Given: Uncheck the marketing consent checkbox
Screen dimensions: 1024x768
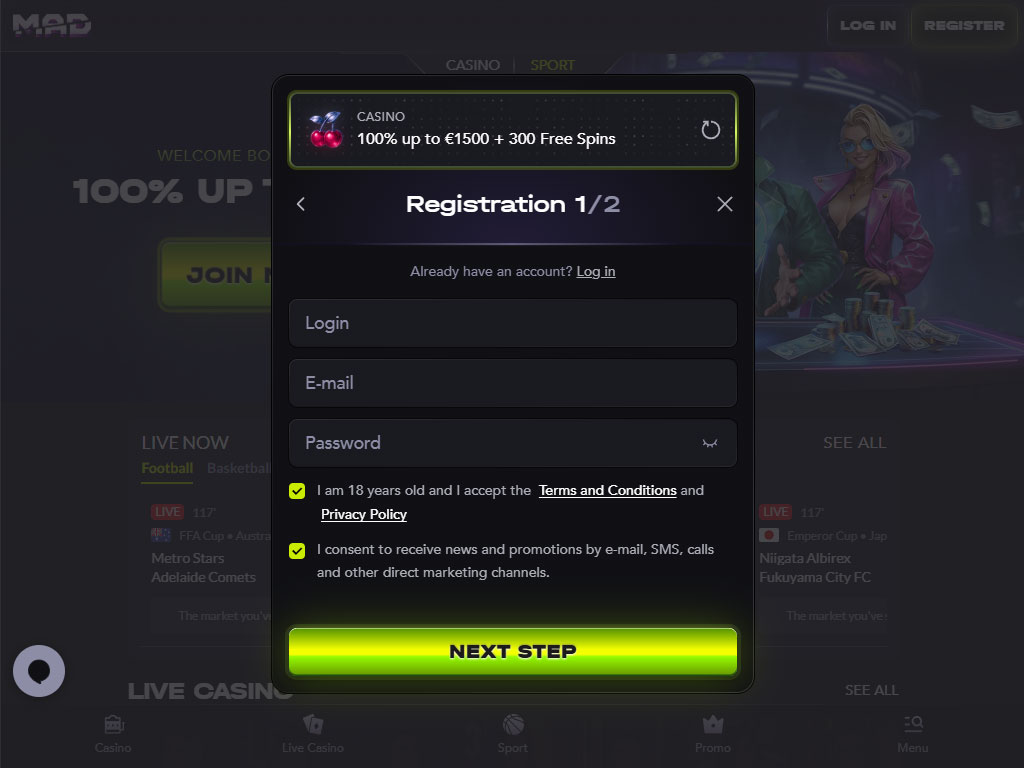Looking at the screenshot, I should pyautogui.click(x=297, y=551).
